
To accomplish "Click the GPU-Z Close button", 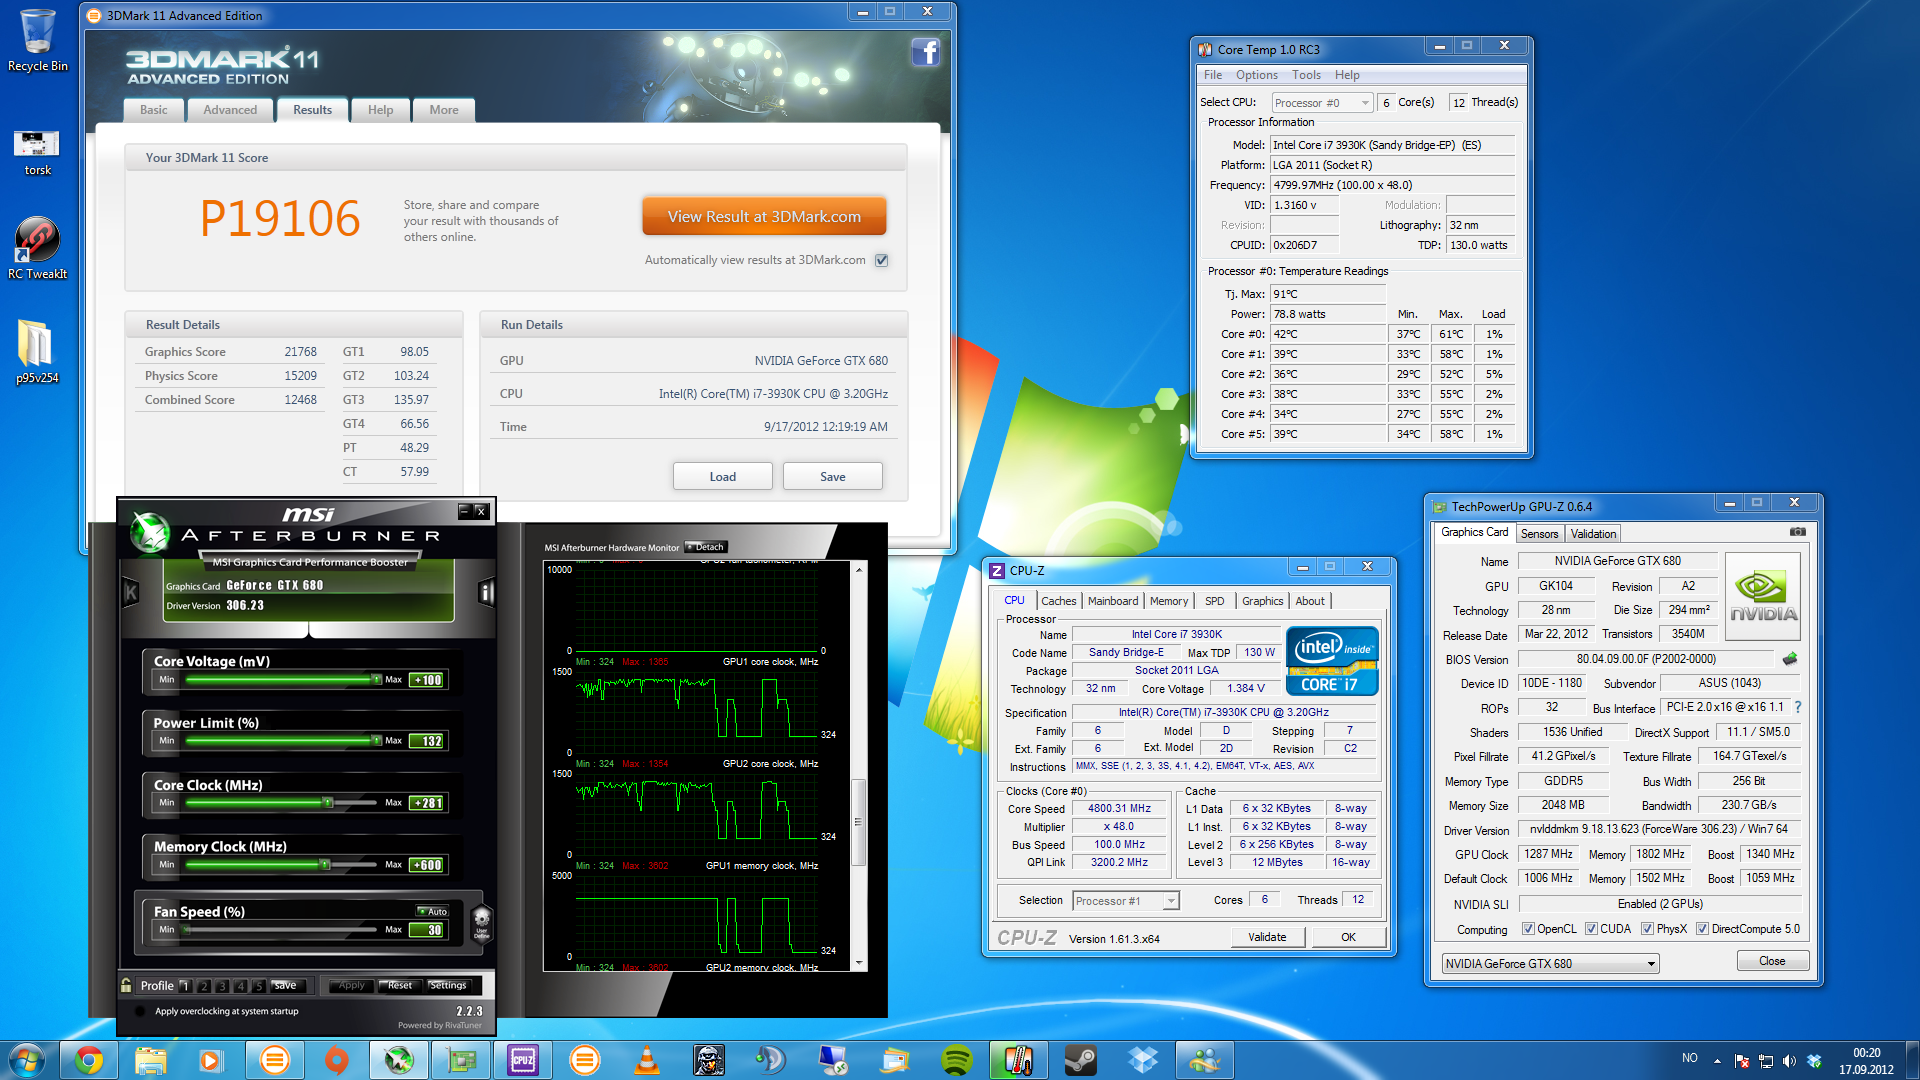I will pyautogui.click(x=1772, y=961).
